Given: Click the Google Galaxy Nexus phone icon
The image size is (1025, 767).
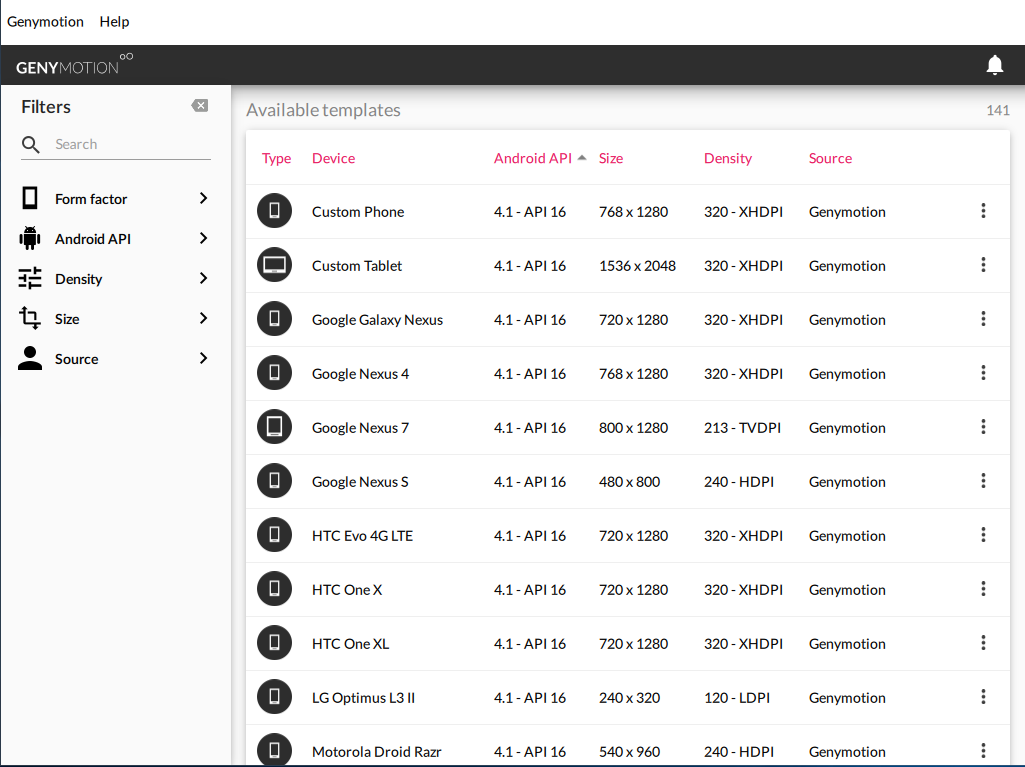Looking at the screenshot, I should (275, 318).
